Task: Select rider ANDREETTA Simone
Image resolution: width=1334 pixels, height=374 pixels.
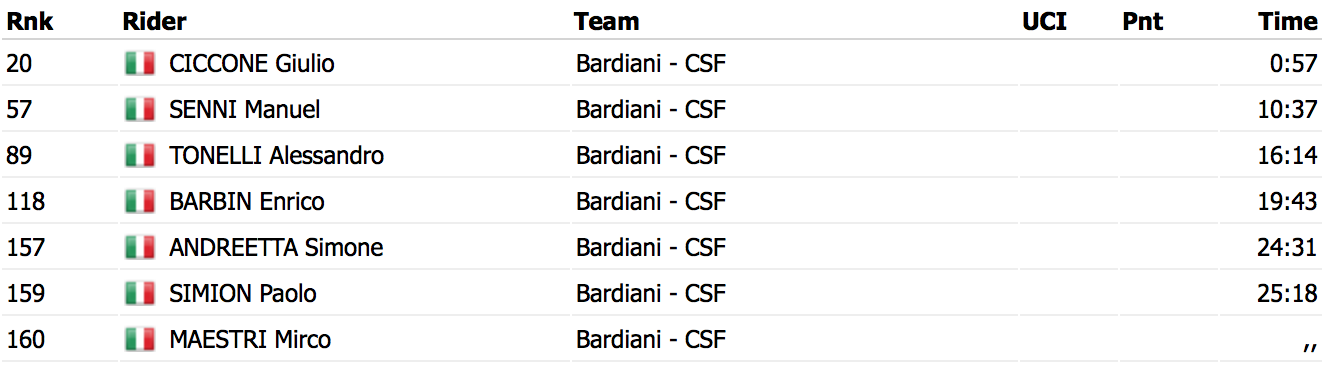Action: click(276, 248)
